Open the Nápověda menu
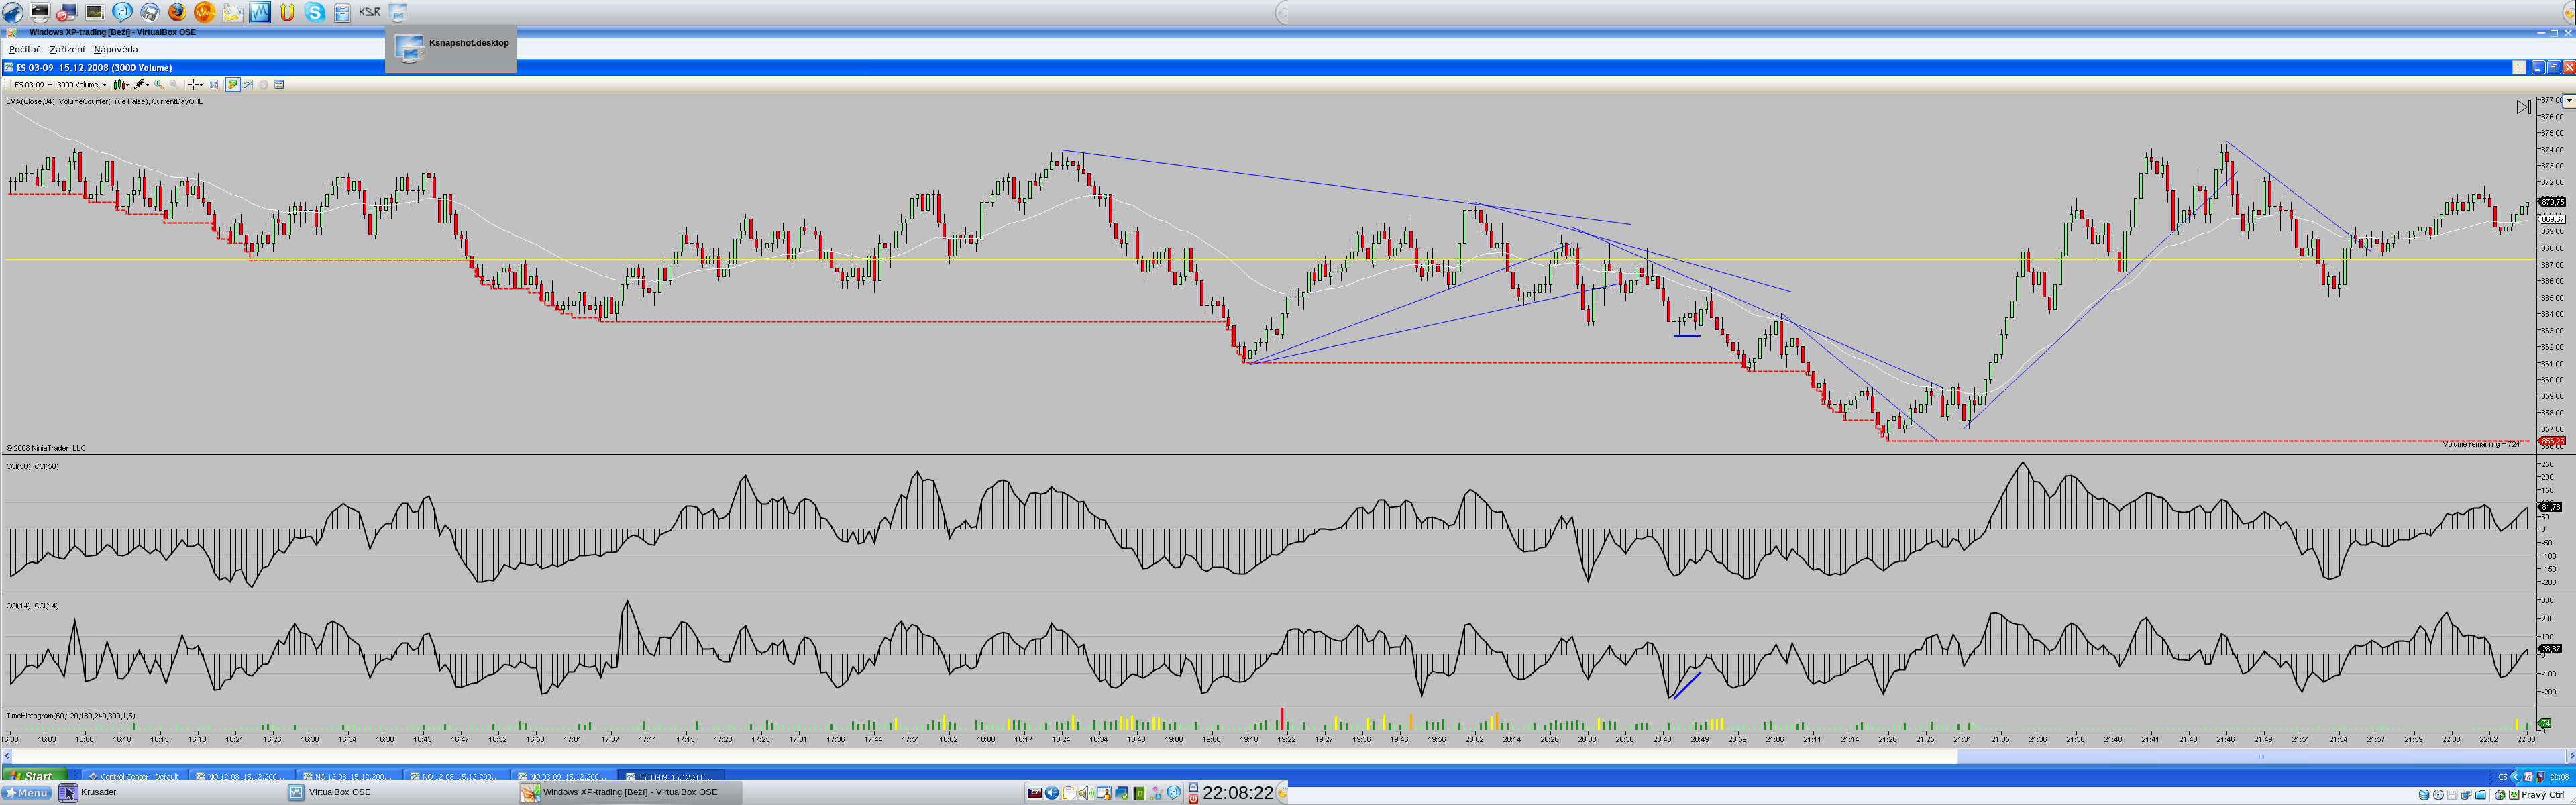This screenshot has width=2576, height=805. (116, 49)
